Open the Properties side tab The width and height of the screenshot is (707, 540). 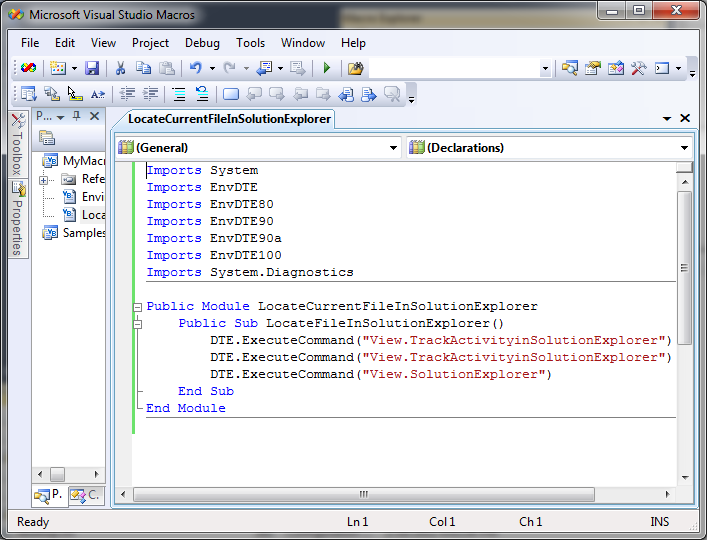pyautogui.click(x=18, y=218)
